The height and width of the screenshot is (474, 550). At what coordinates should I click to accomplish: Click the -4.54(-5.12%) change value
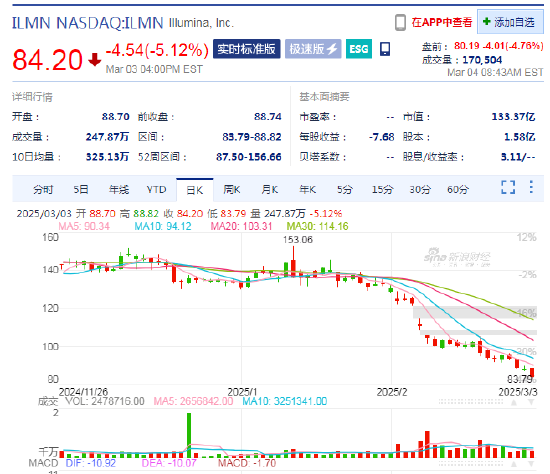click(x=157, y=50)
